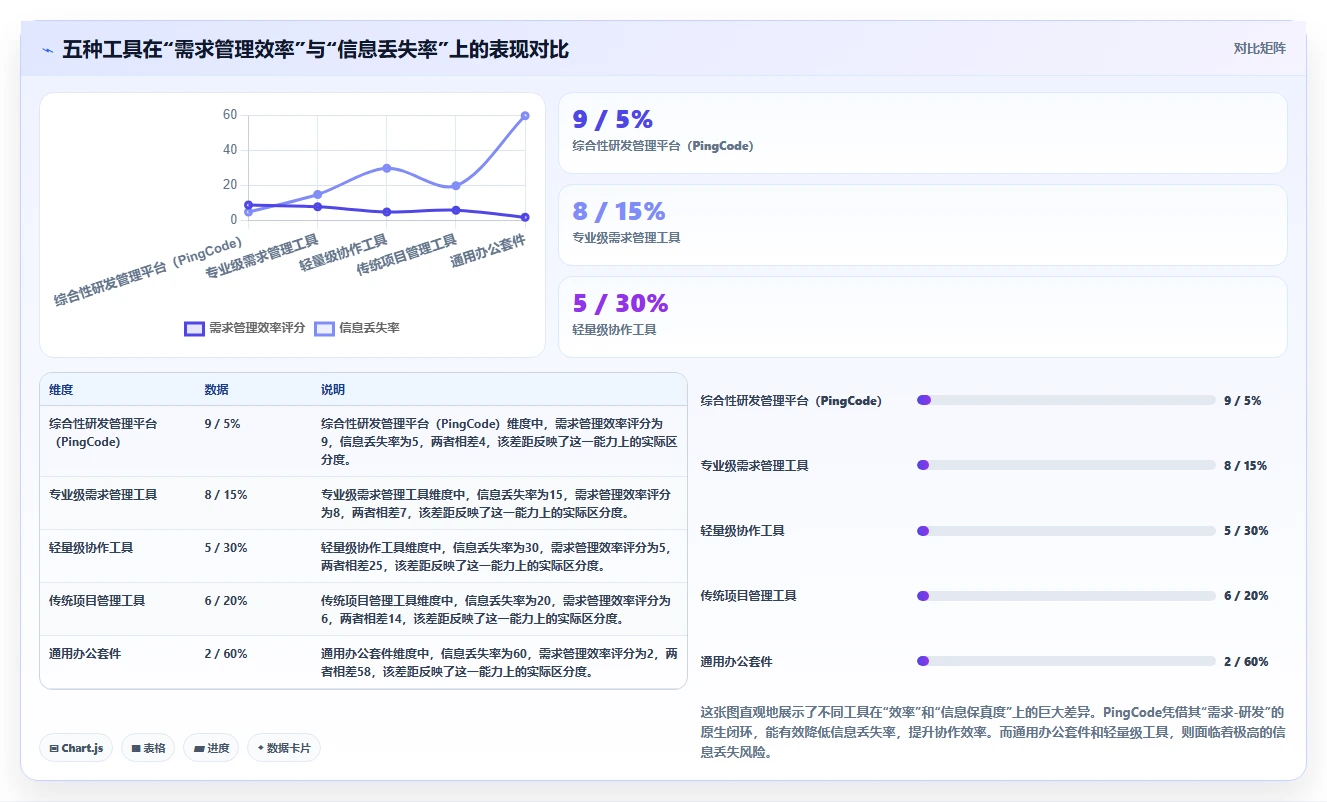This screenshot has width=1327, height=802.
Task: Click the 表格 tag chip
Action: 148,748
